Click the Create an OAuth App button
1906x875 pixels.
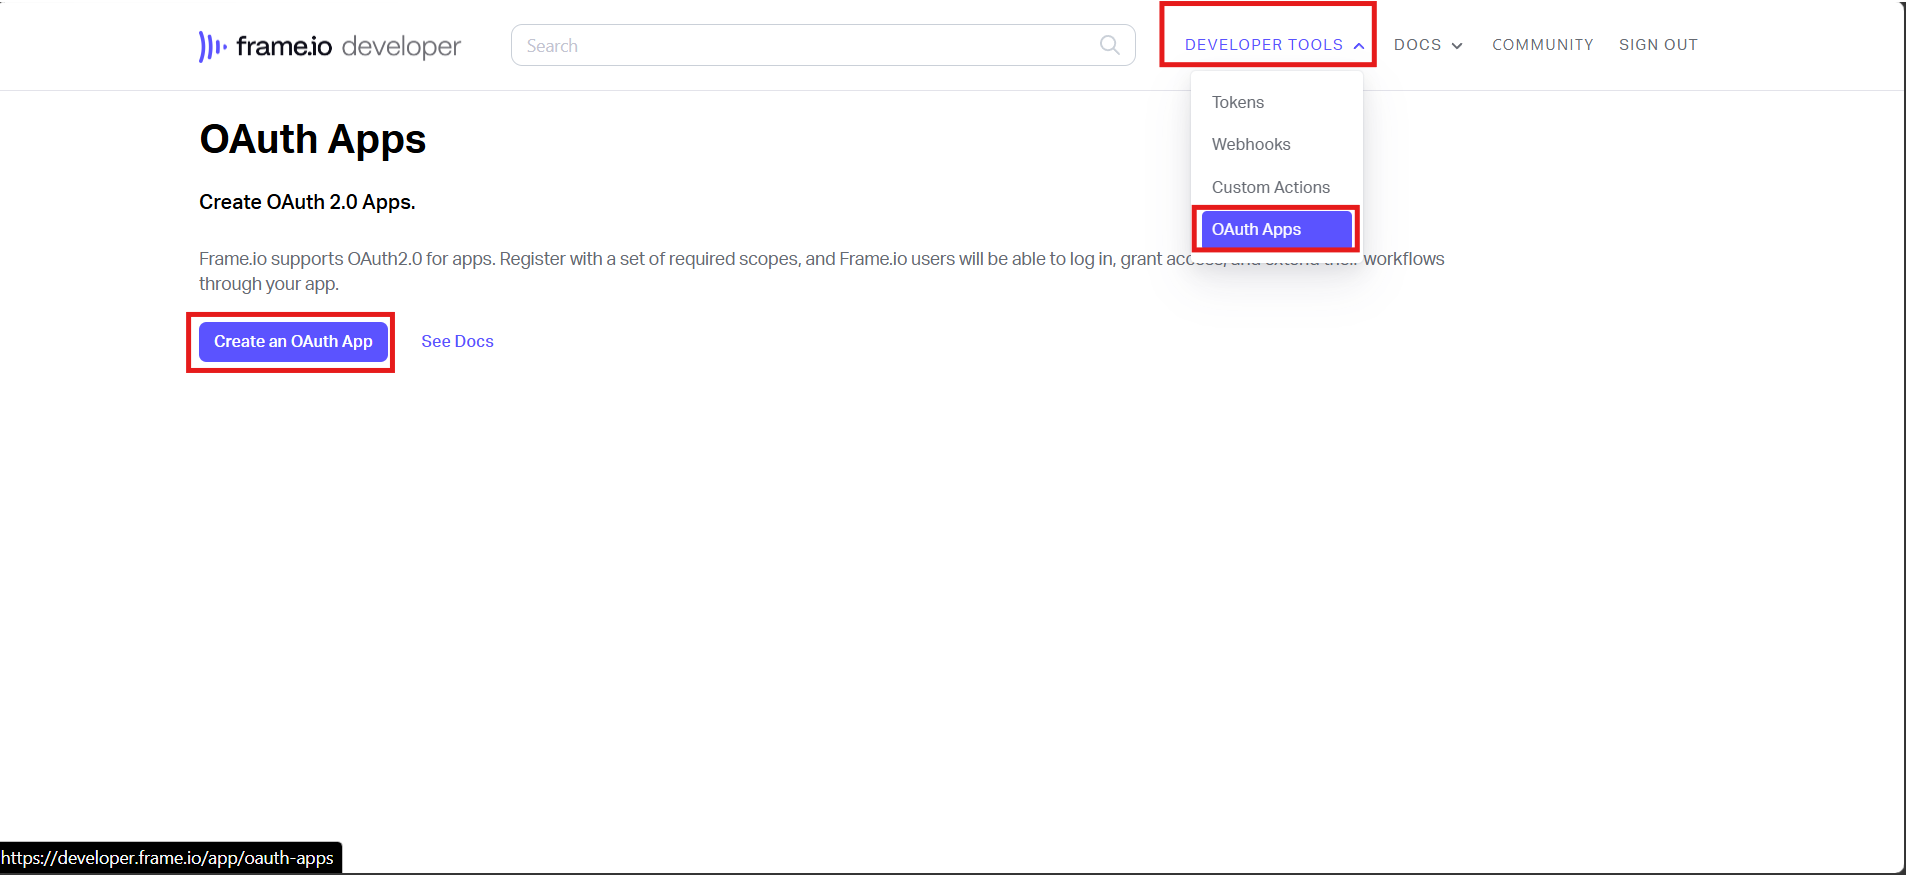(293, 342)
